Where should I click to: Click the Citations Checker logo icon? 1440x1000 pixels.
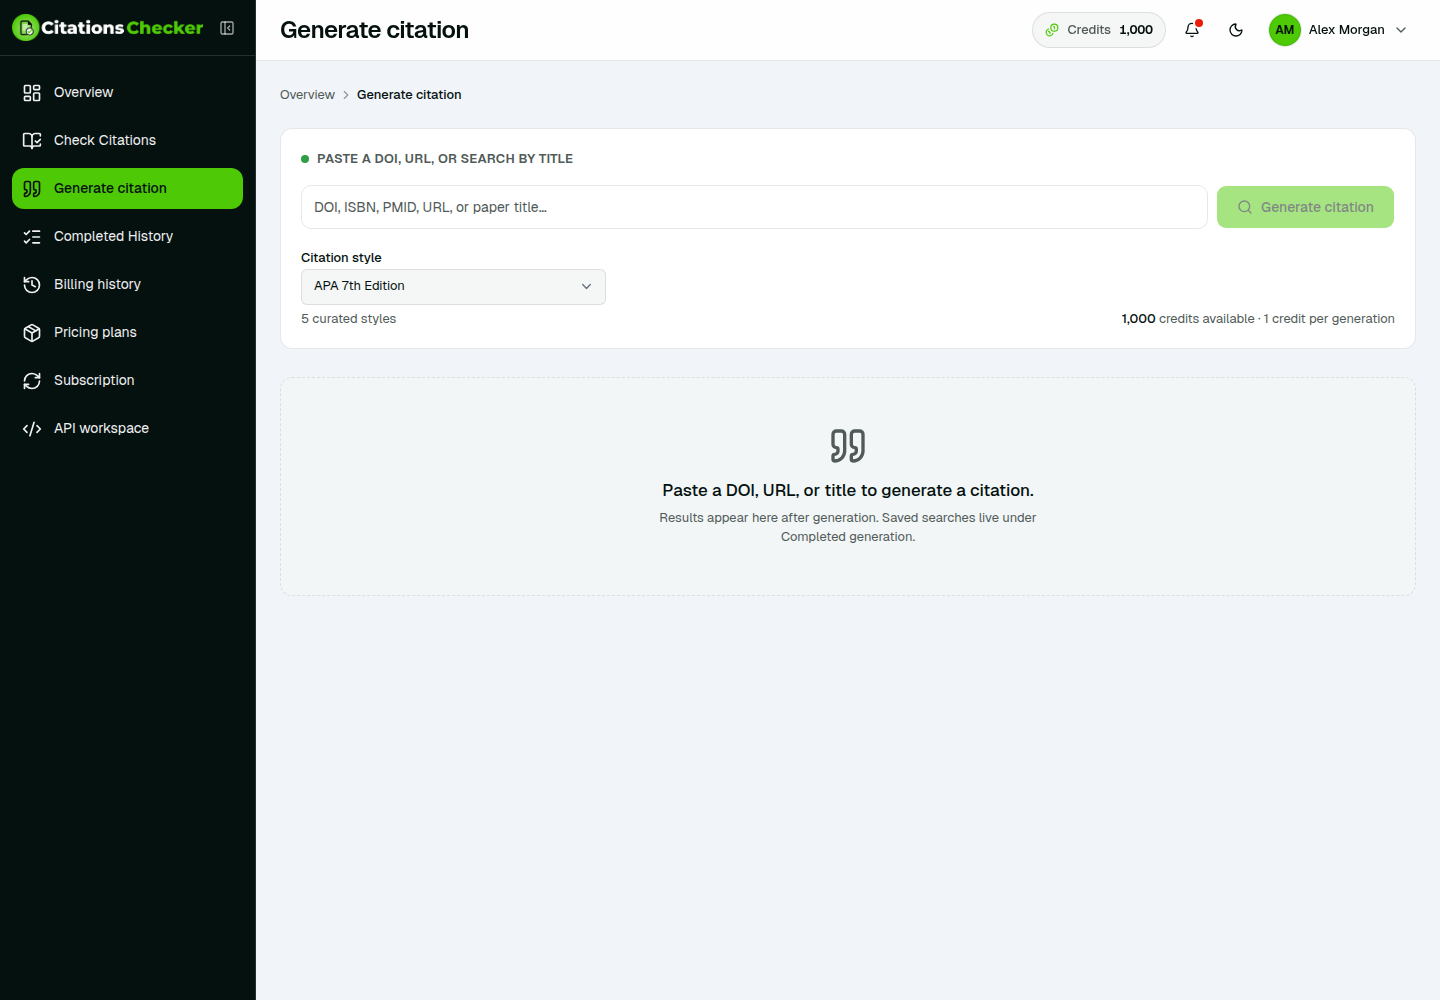coord(25,28)
